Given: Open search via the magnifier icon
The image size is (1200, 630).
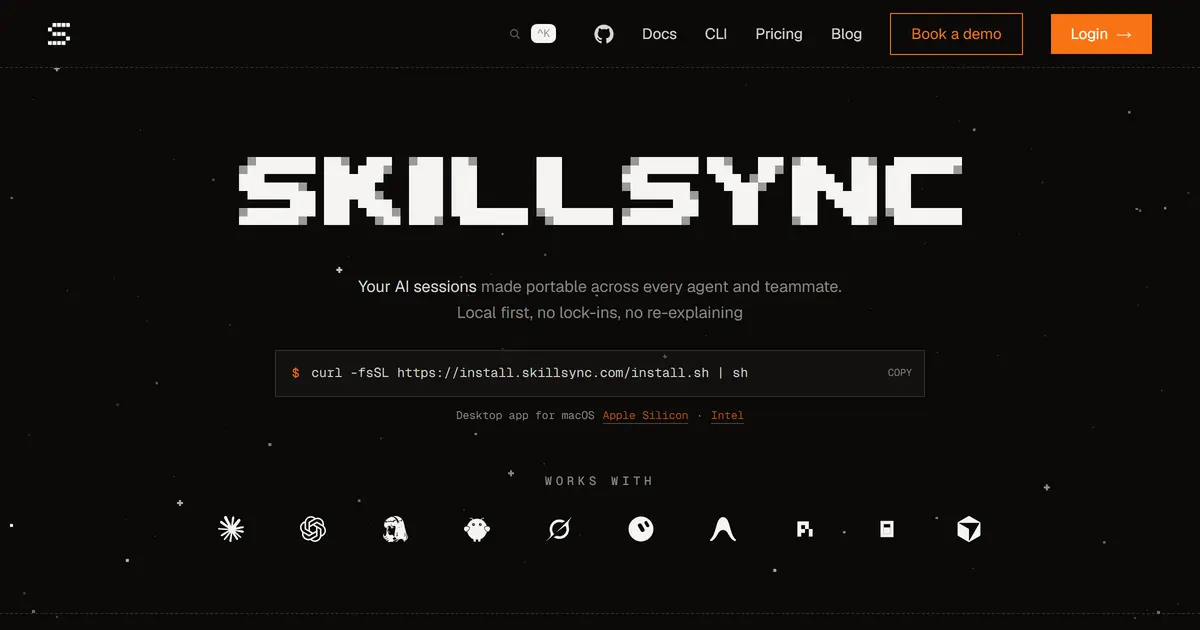Looking at the screenshot, I should (x=515, y=34).
